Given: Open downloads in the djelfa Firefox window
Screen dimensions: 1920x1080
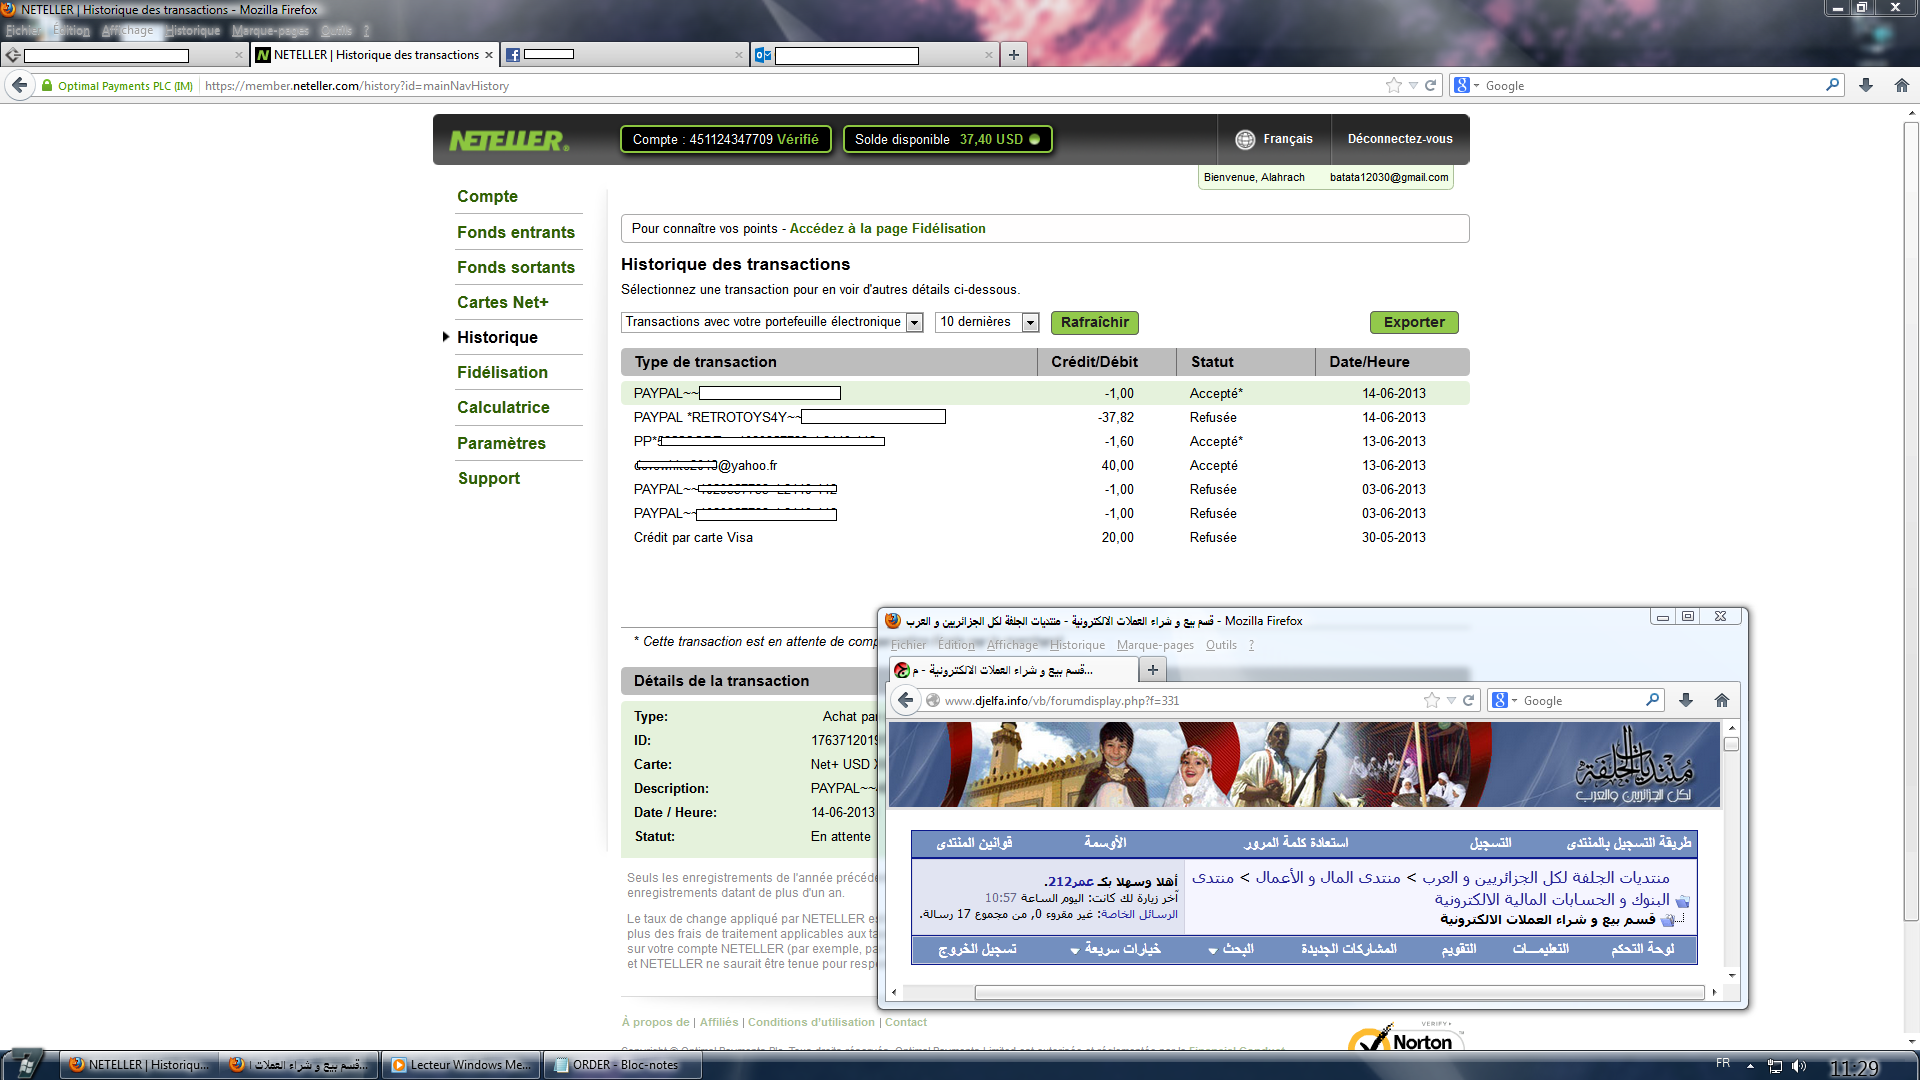Looking at the screenshot, I should point(1686,700).
